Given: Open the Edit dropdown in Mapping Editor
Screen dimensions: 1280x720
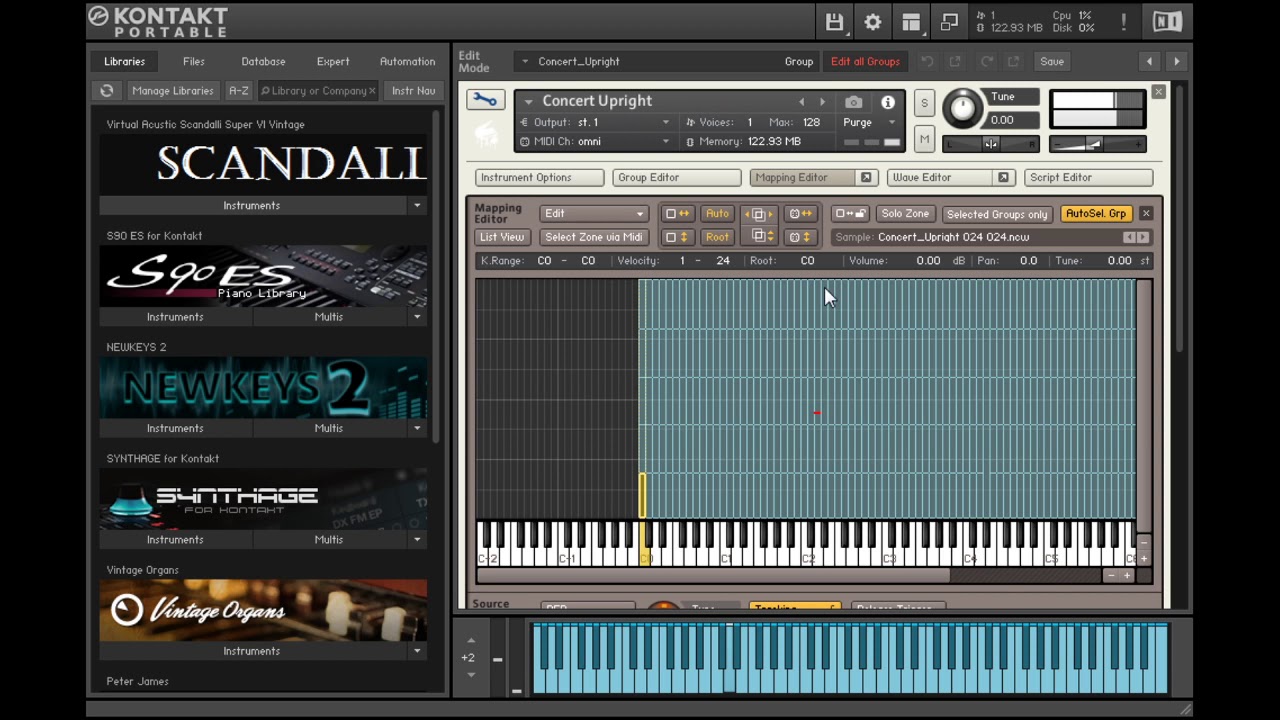Looking at the screenshot, I should [594, 214].
